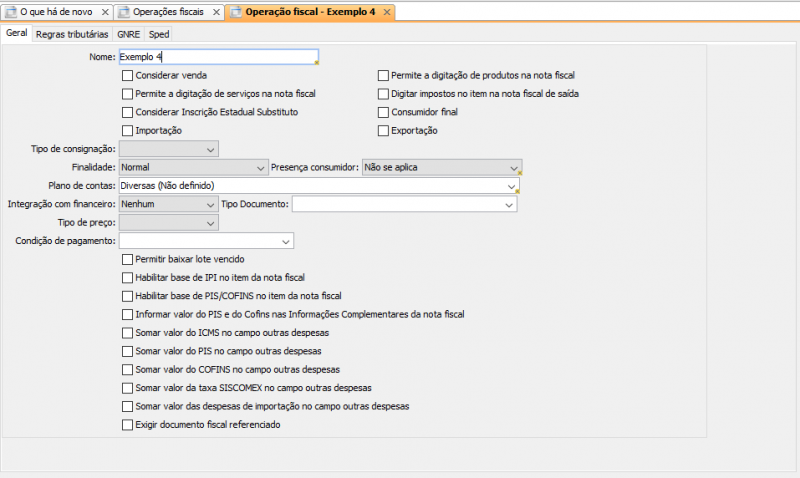Close the 'Operações fiscais' tab
The width and height of the screenshot is (800, 478).
[x=217, y=12]
